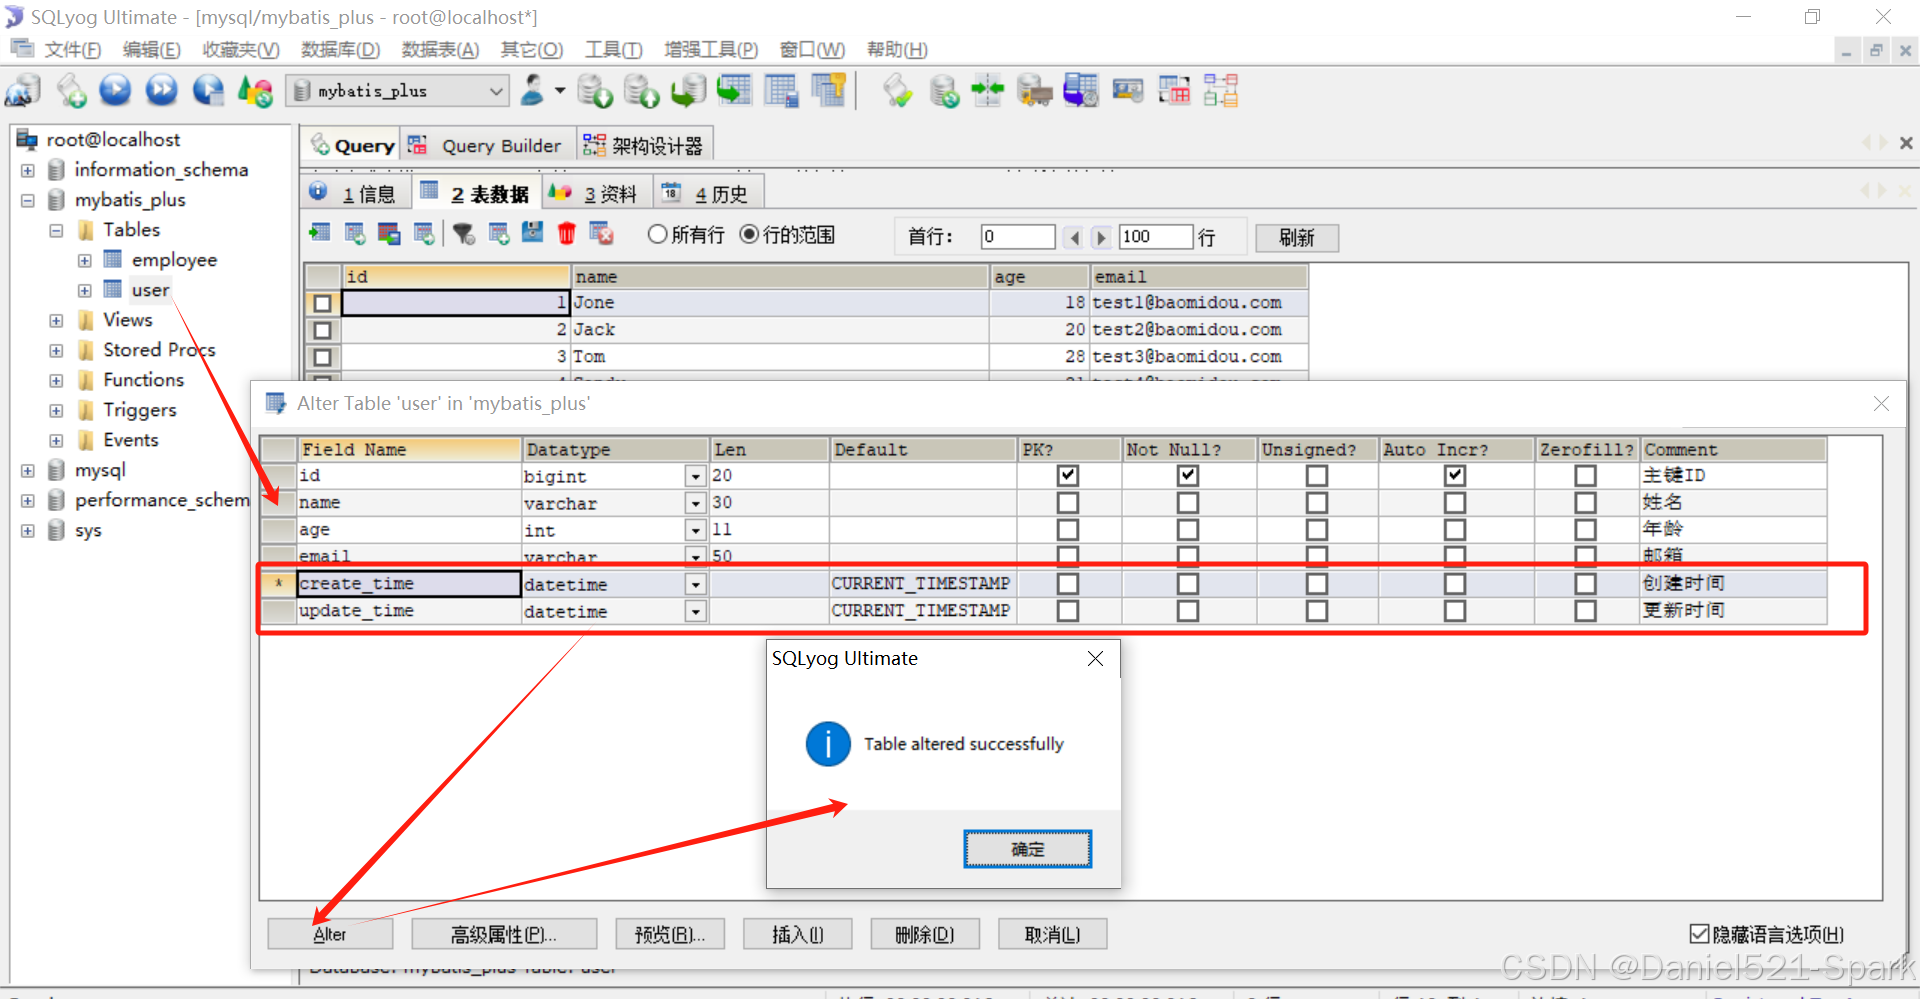Image resolution: width=1920 pixels, height=999 pixels.
Task: Click the table import icon with green arrow
Action: (x=735, y=91)
